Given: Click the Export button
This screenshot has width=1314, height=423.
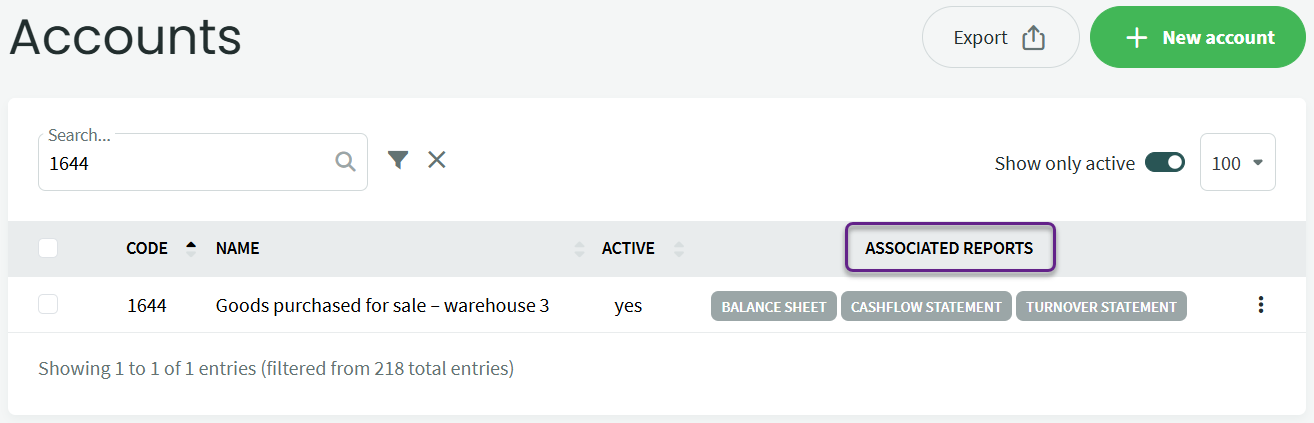Looking at the screenshot, I should [1000, 38].
